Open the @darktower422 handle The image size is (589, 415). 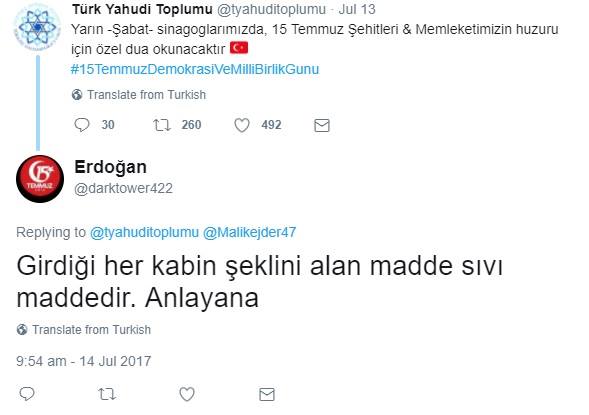123,188
